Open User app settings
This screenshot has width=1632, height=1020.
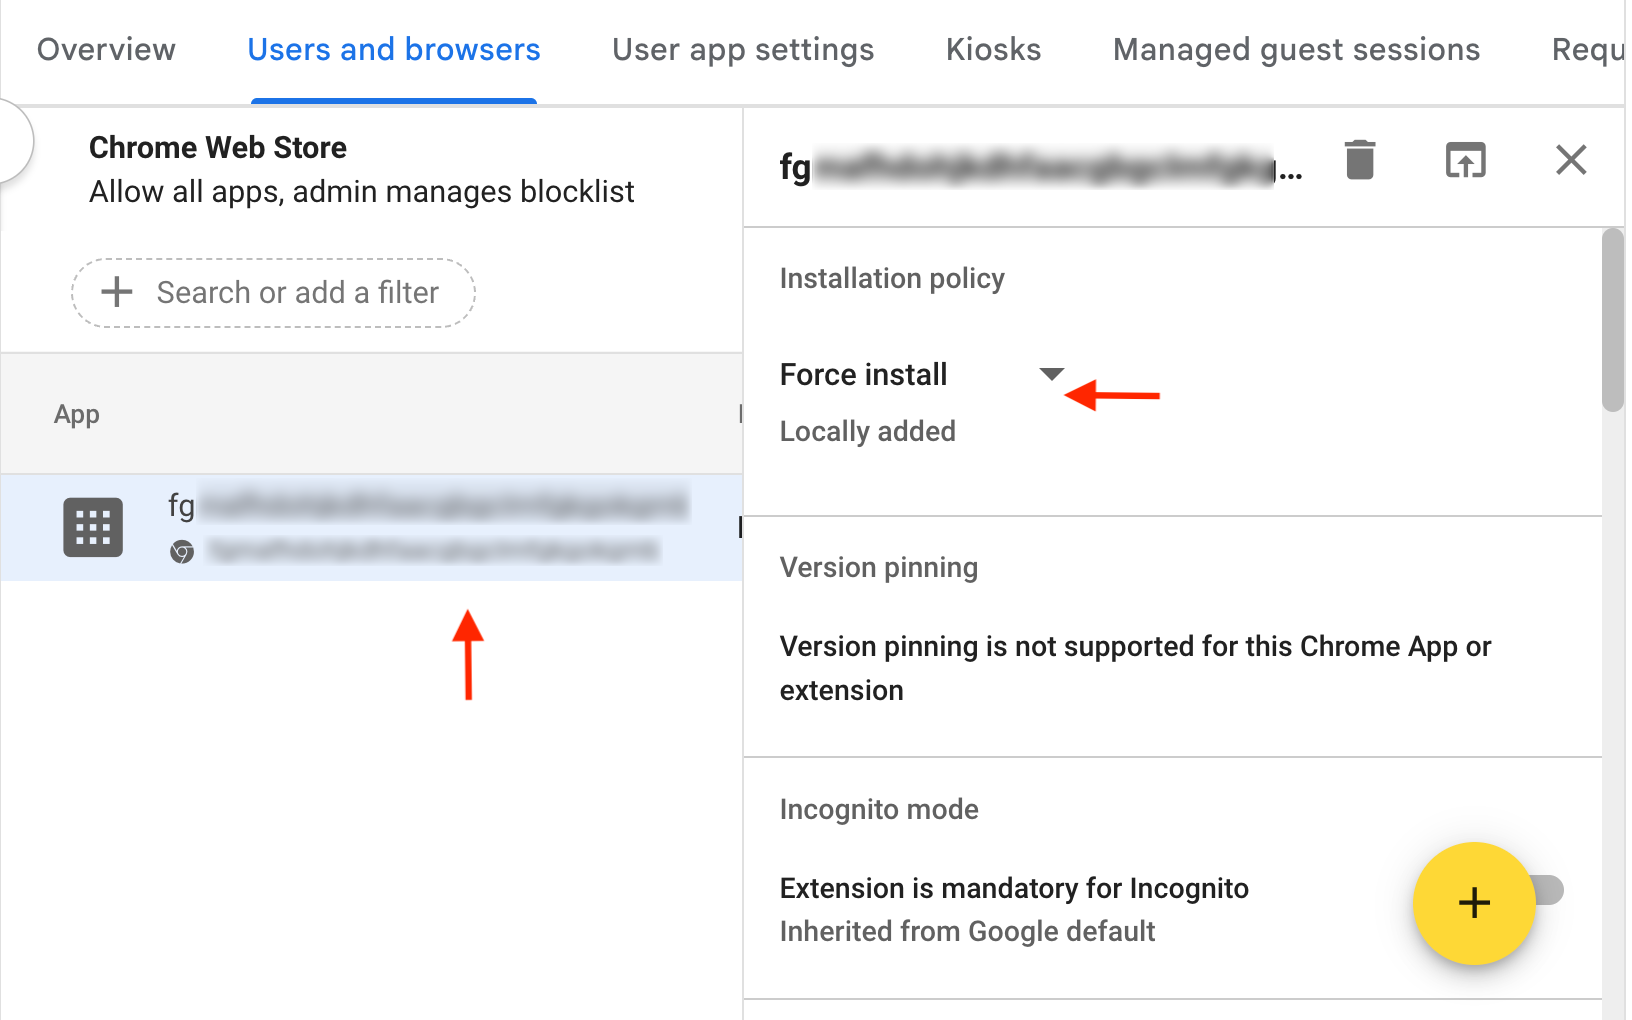click(743, 49)
